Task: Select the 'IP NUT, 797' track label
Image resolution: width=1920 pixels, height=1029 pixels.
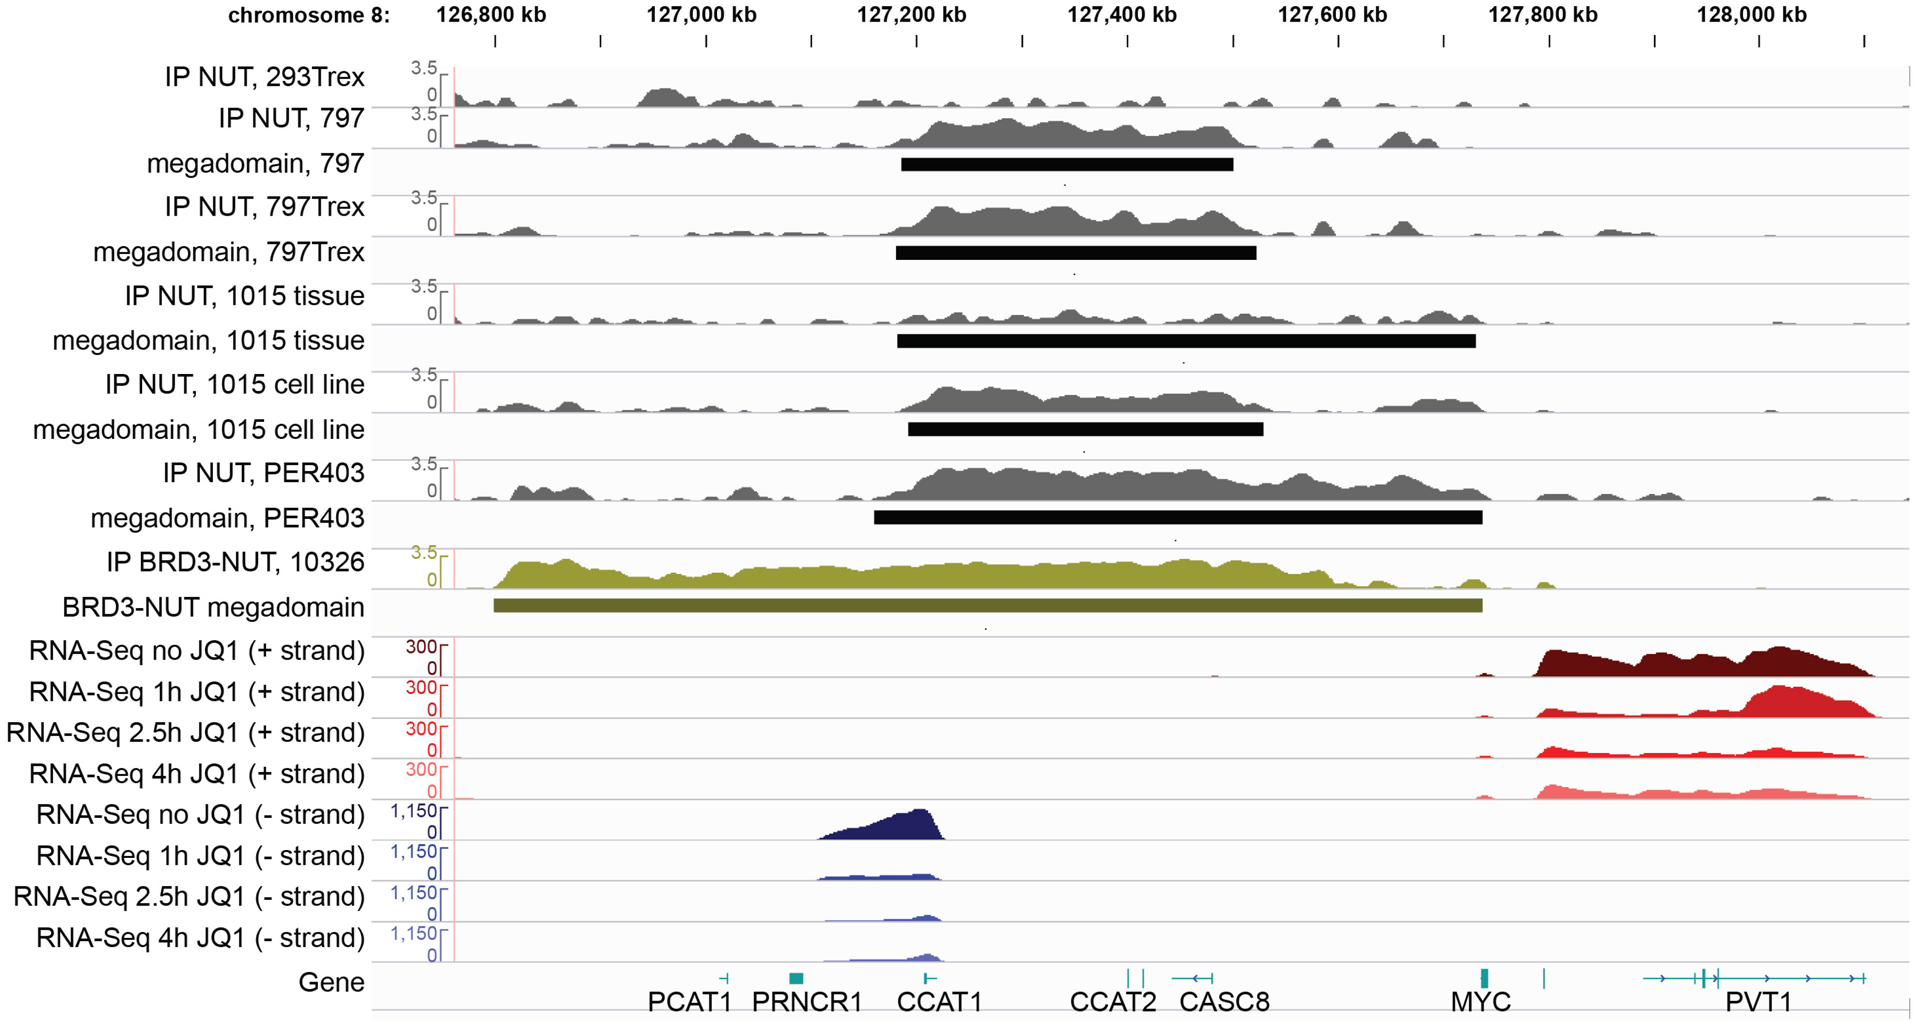Action: (x=291, y=118)
